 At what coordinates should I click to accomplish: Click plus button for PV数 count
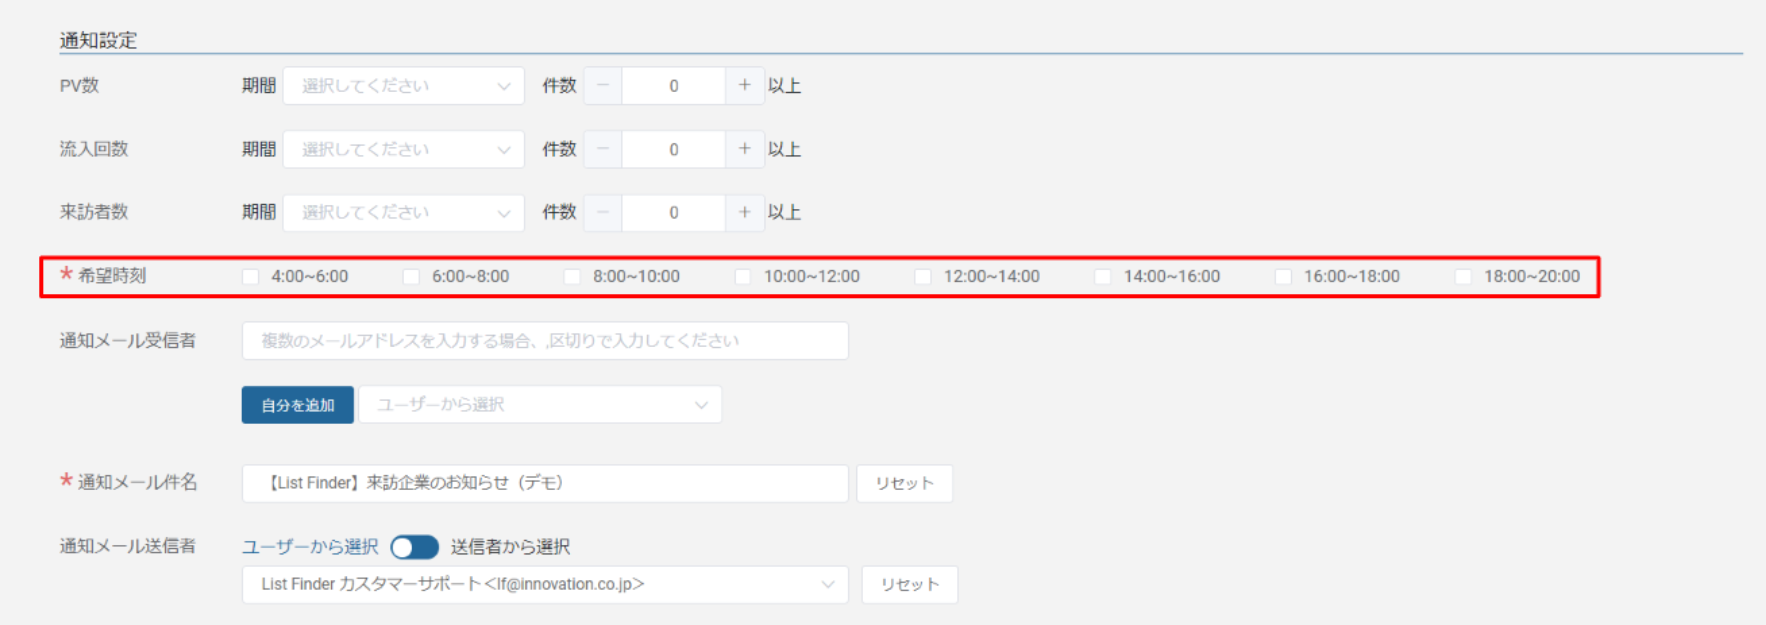744,86
